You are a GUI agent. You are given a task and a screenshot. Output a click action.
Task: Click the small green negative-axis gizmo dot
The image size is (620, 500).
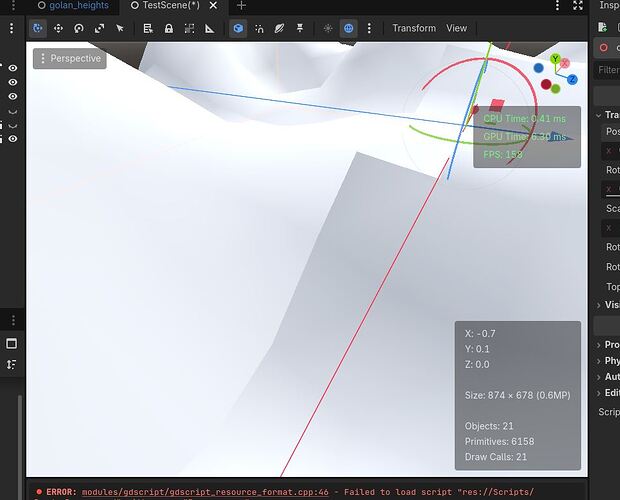[x=556, y=89]
